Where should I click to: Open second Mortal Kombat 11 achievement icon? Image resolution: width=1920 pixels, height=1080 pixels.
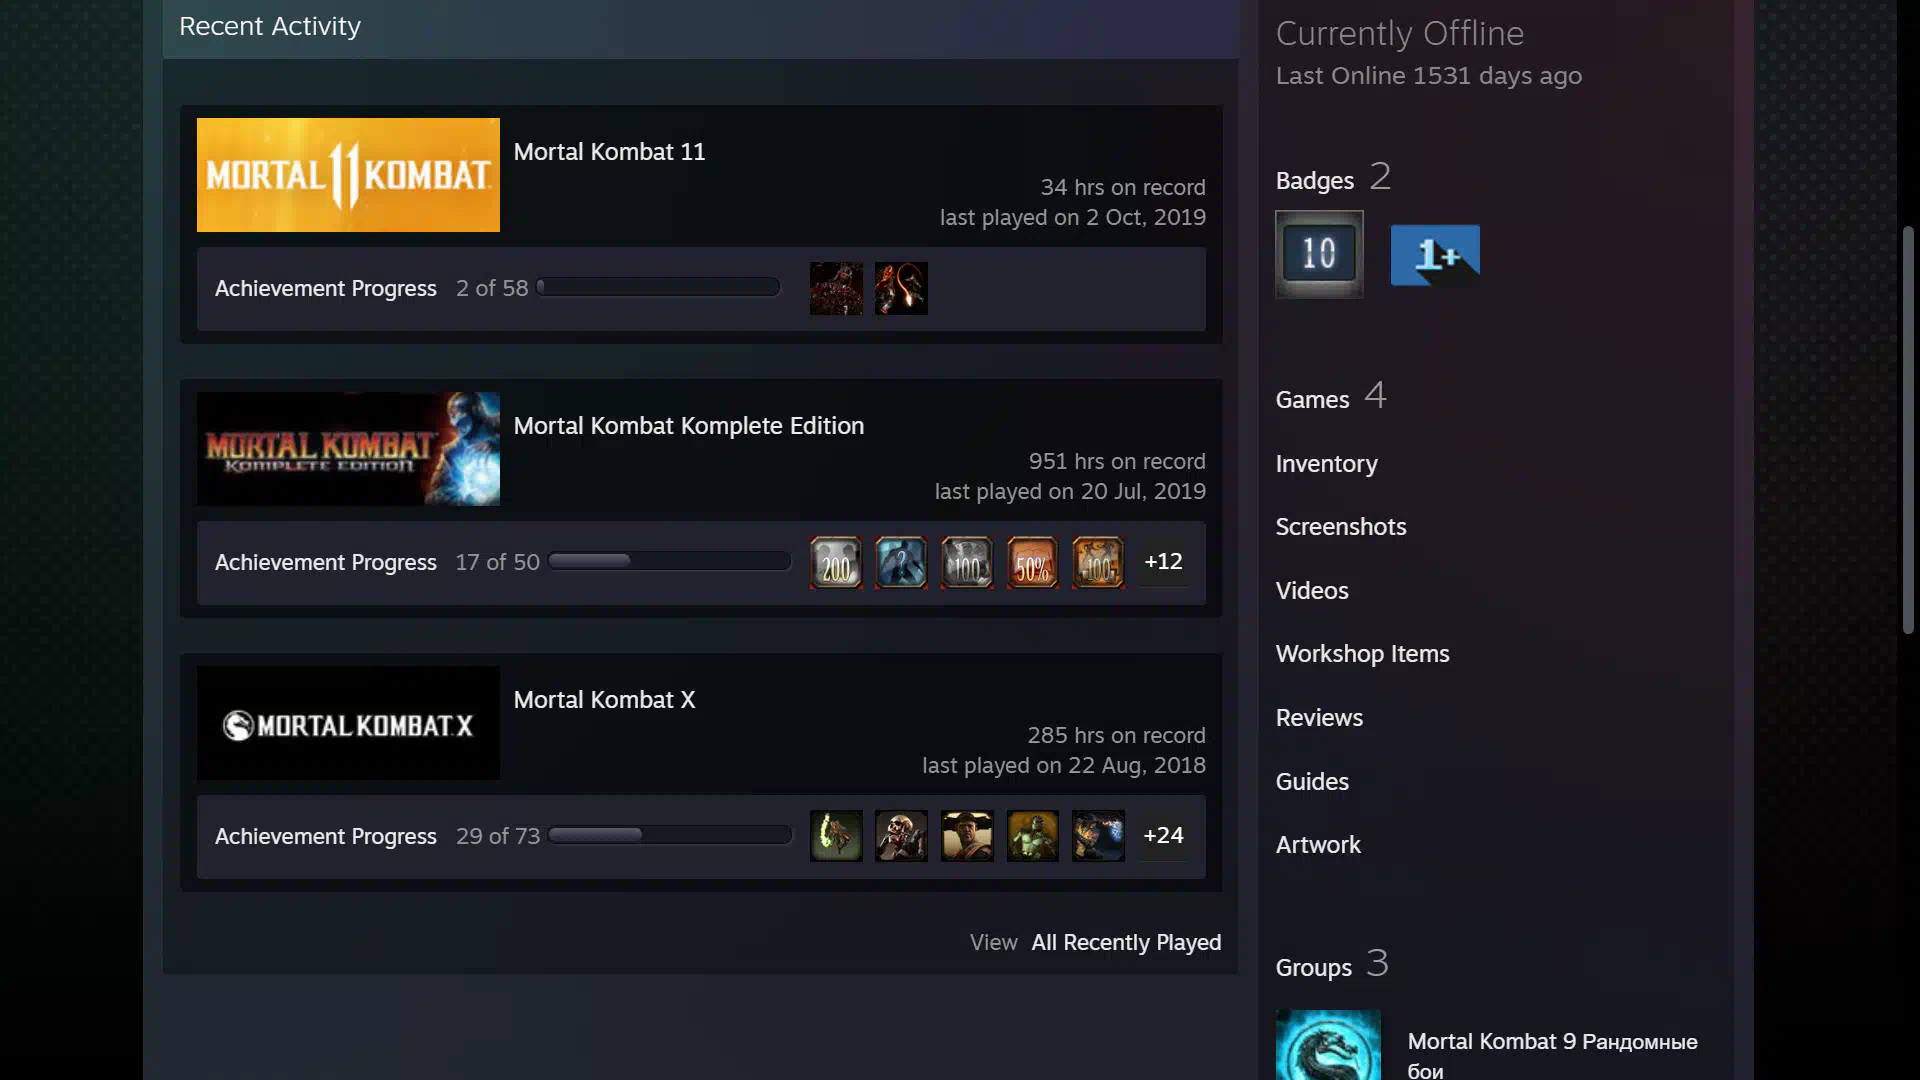[901, 289]
